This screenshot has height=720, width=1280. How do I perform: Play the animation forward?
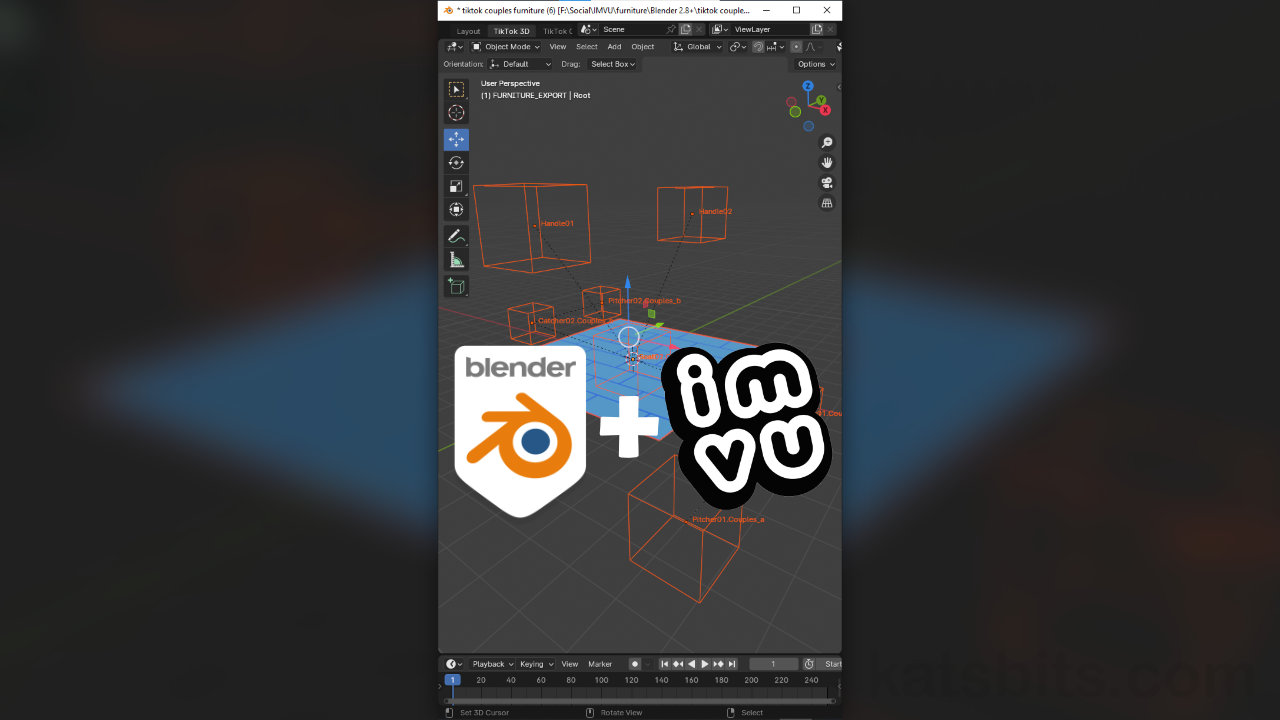pyautogui.click(x=704, y=664)
